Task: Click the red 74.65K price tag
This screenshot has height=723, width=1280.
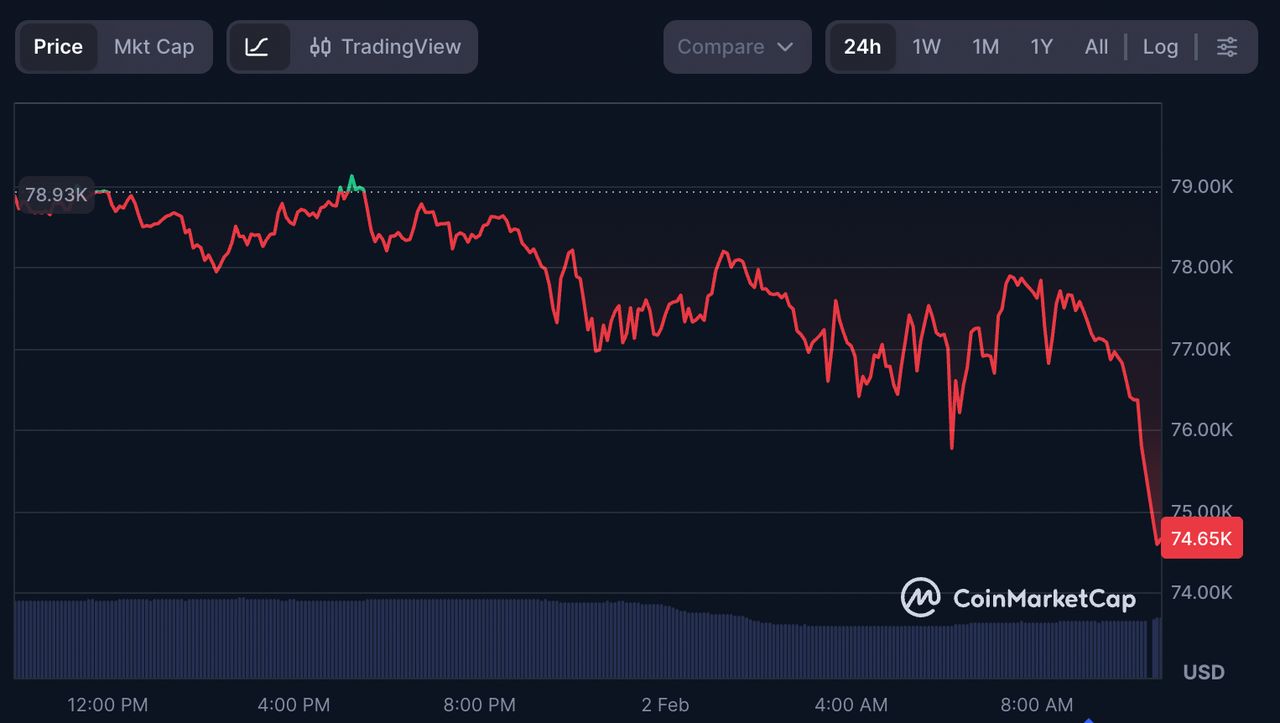Action: tap(1201, 538)
